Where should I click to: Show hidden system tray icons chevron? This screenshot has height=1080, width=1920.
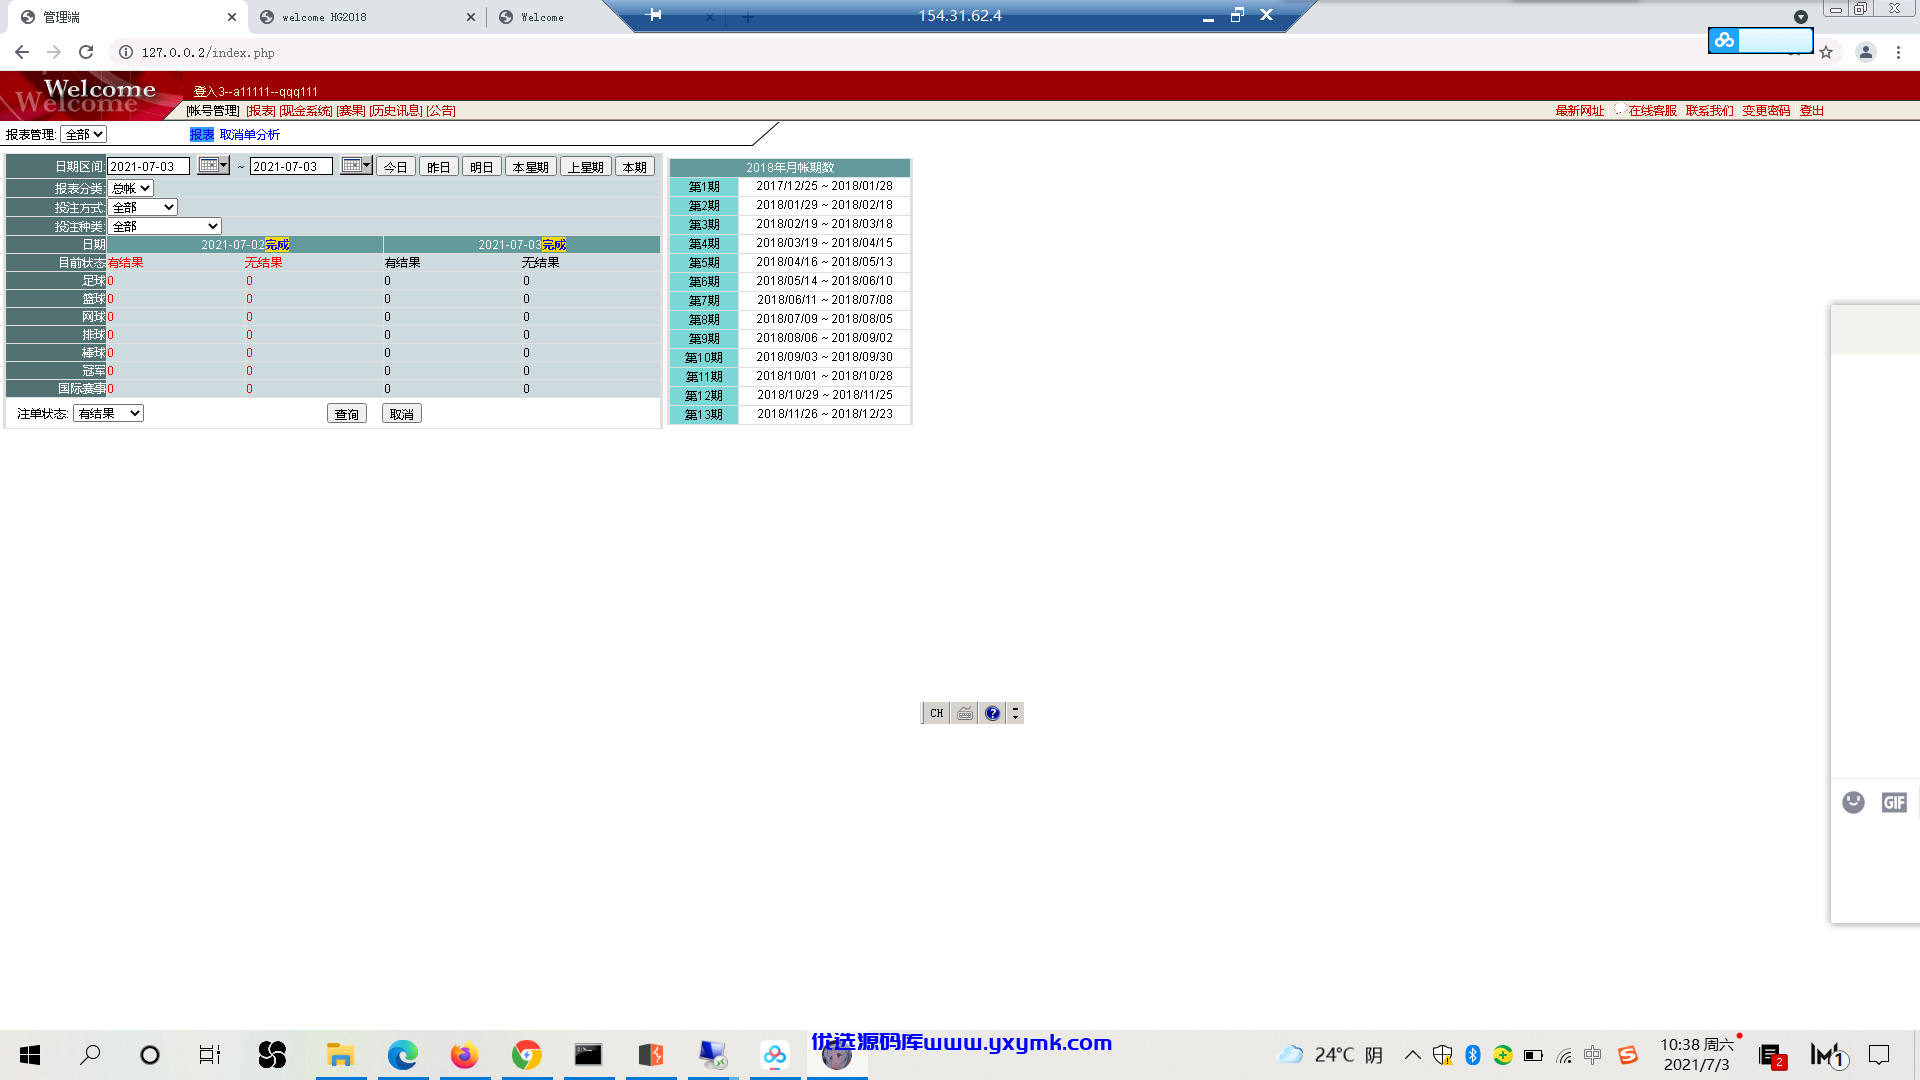tap(1412, 1055)
